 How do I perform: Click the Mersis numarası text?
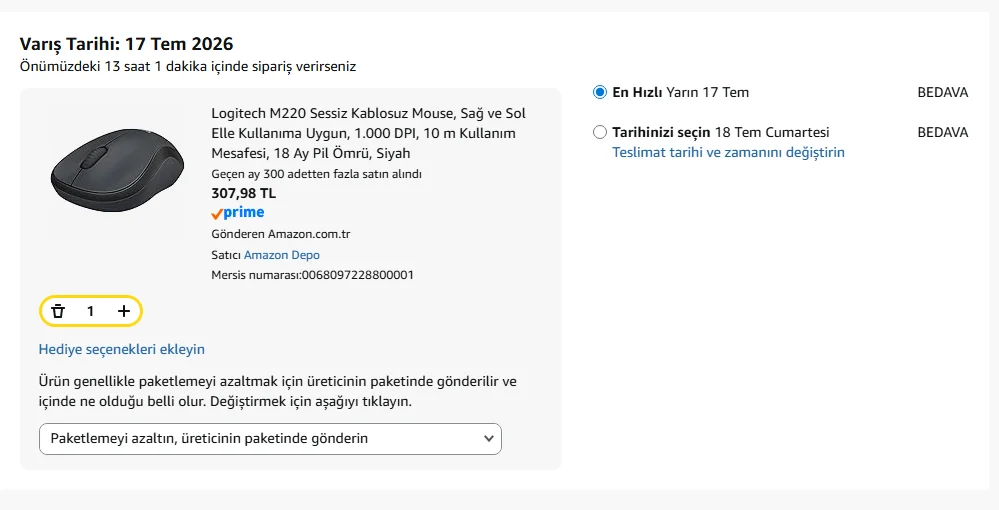pos(313,275)
